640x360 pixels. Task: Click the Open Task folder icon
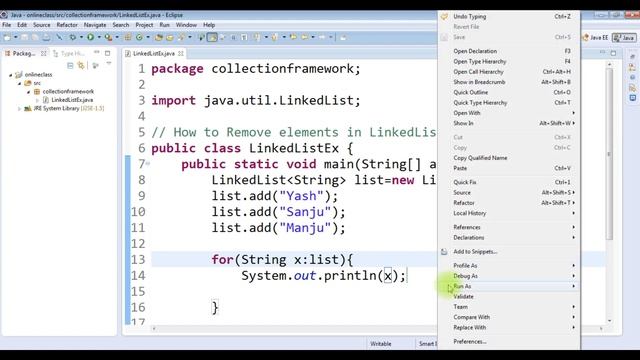(x=169, y=38)
